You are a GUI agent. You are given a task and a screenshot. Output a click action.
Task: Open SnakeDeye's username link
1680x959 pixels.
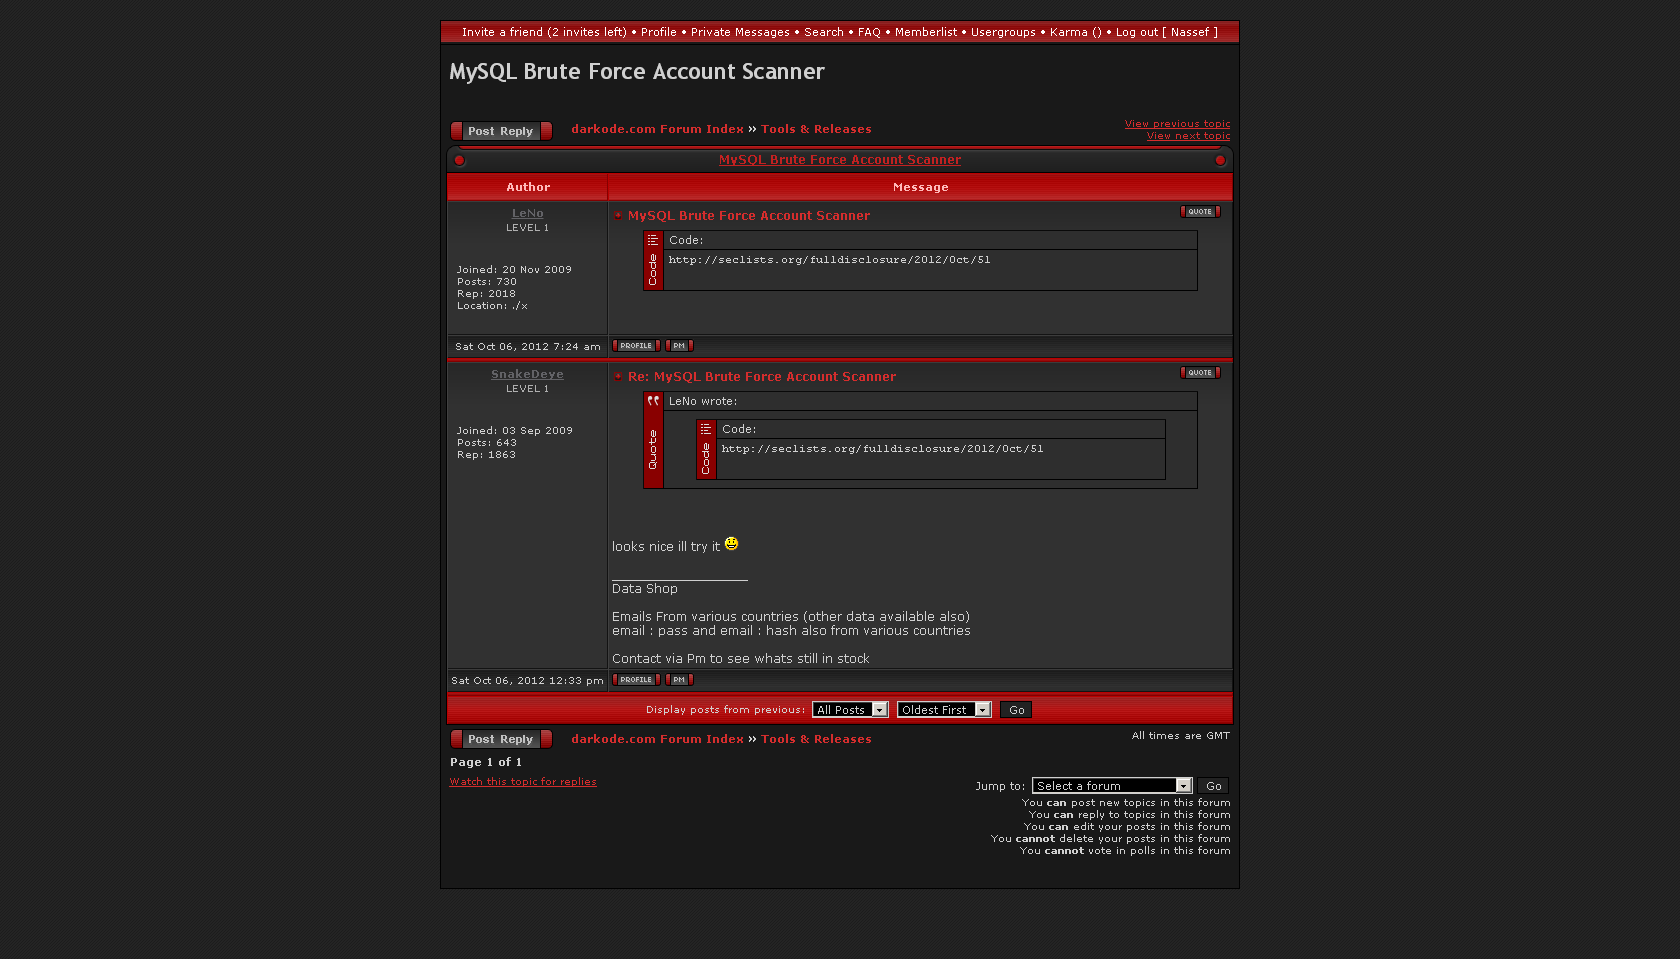pos(527,374)
